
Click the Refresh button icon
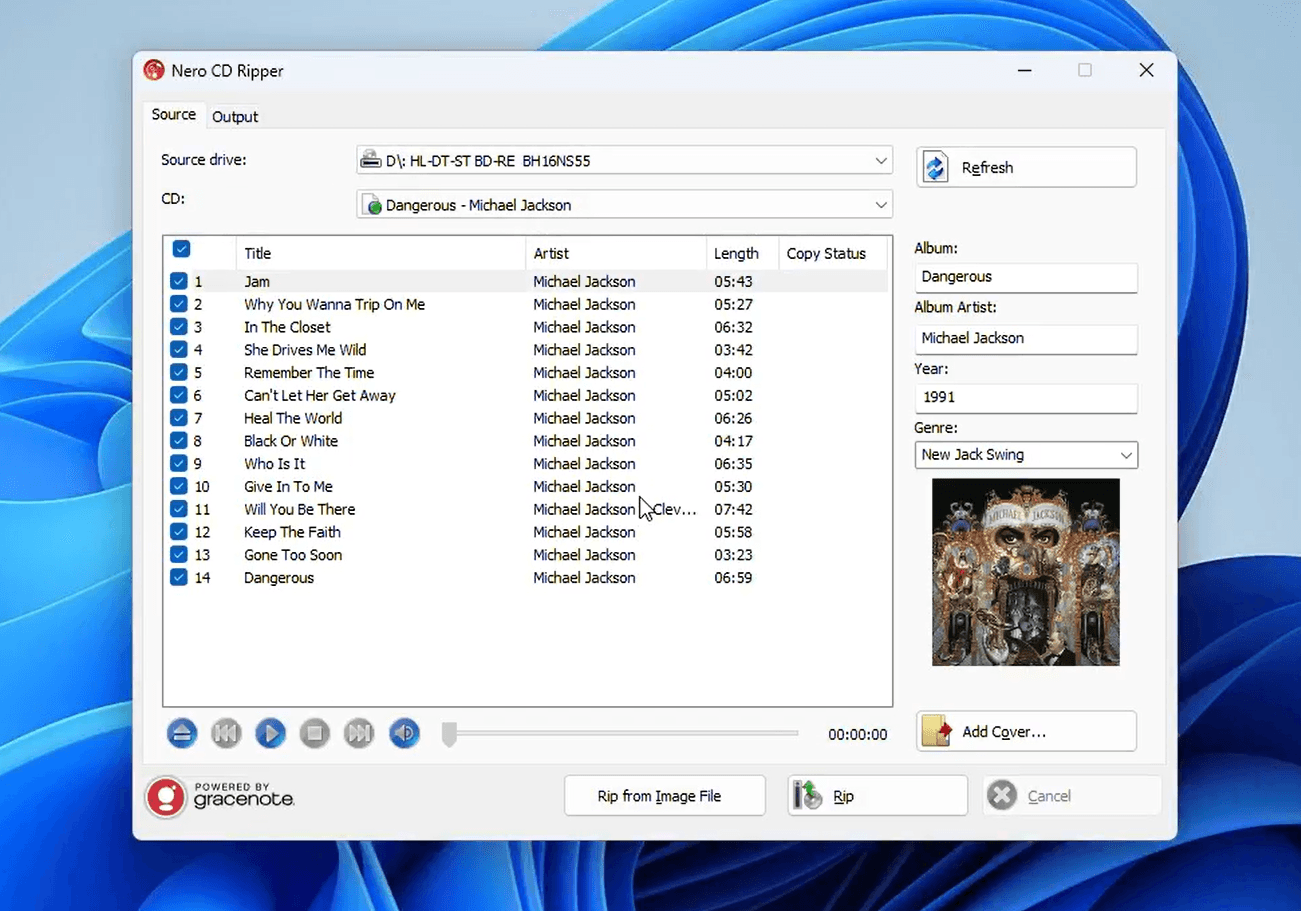click(x=936, y=168)
